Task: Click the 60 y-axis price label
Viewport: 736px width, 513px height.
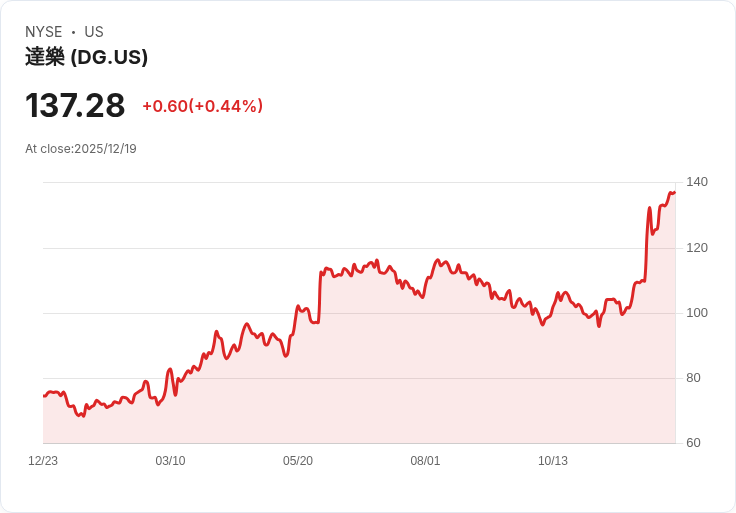Action: (x=693, y=443)
